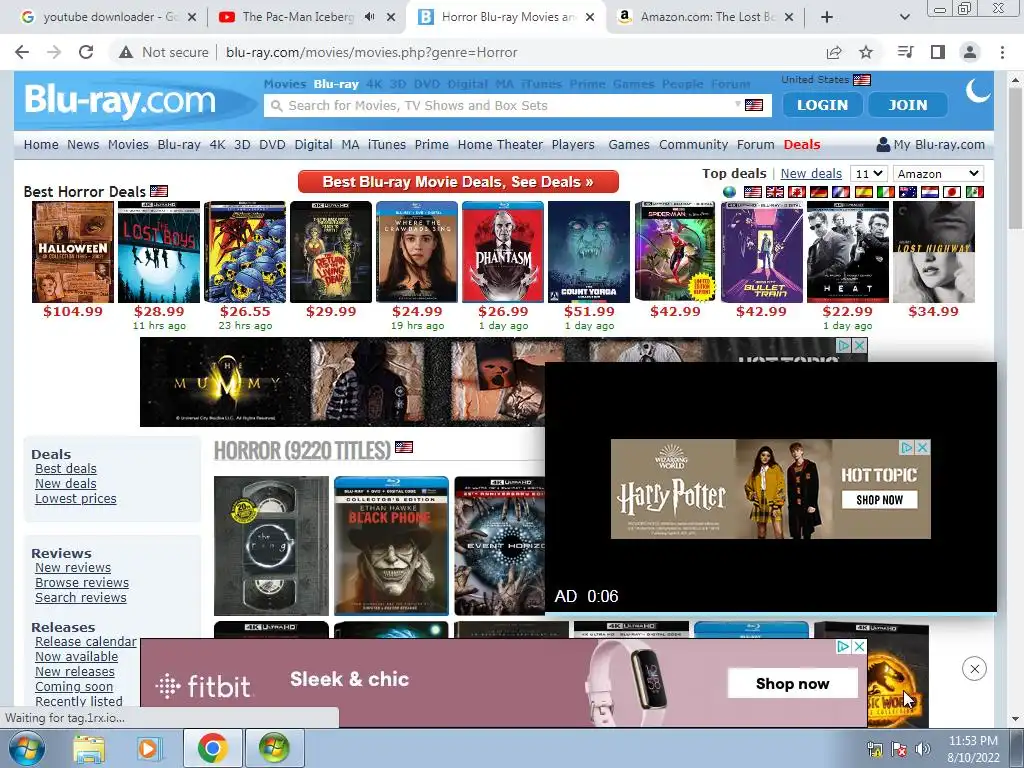Click the browser address bar URL

point(372,52)
